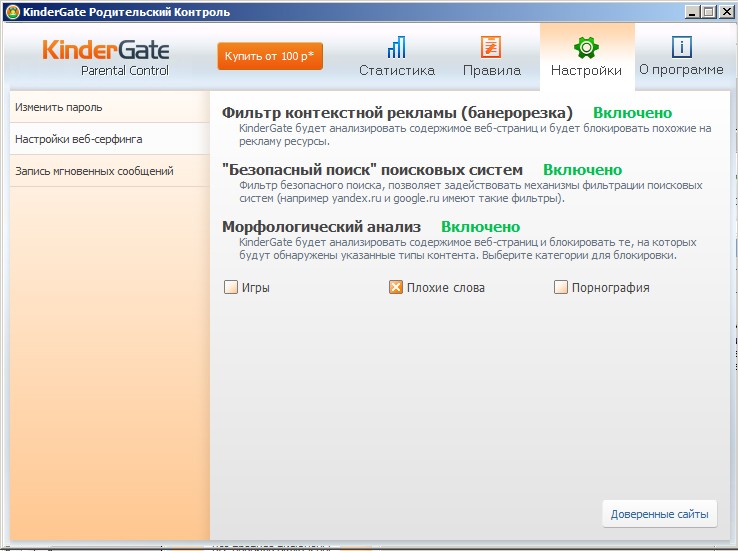738x551 pixels.
Task: Select the green Settings gear icon
Action: [x=586, y=48]
